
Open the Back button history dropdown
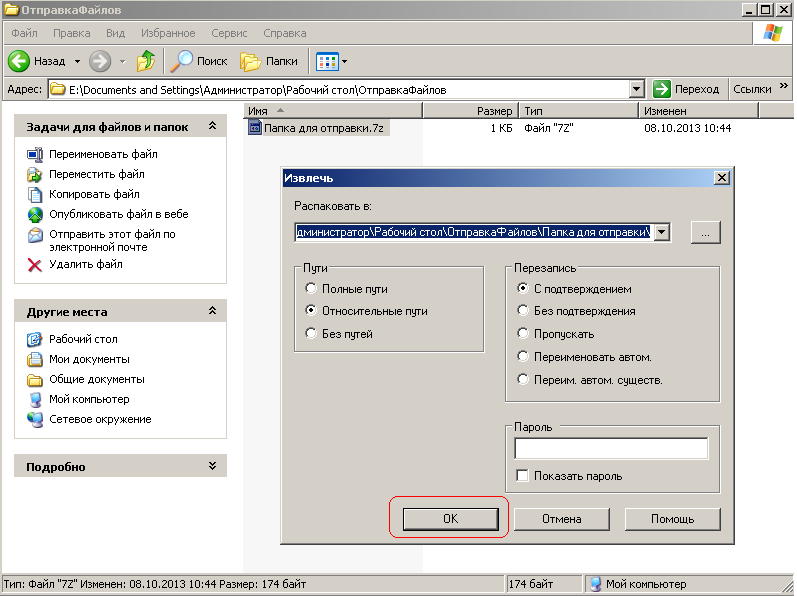[77, 61]
